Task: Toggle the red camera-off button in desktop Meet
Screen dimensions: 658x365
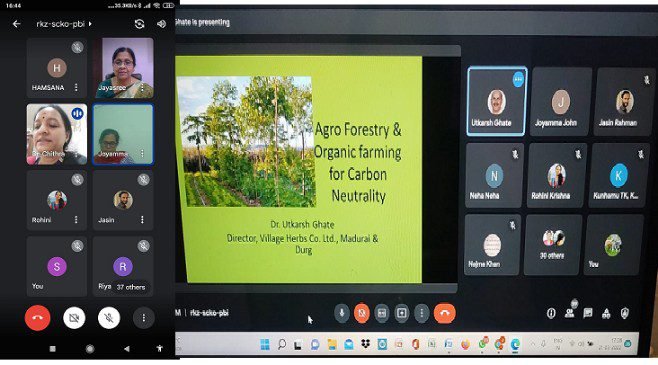Action: [362, 313]
